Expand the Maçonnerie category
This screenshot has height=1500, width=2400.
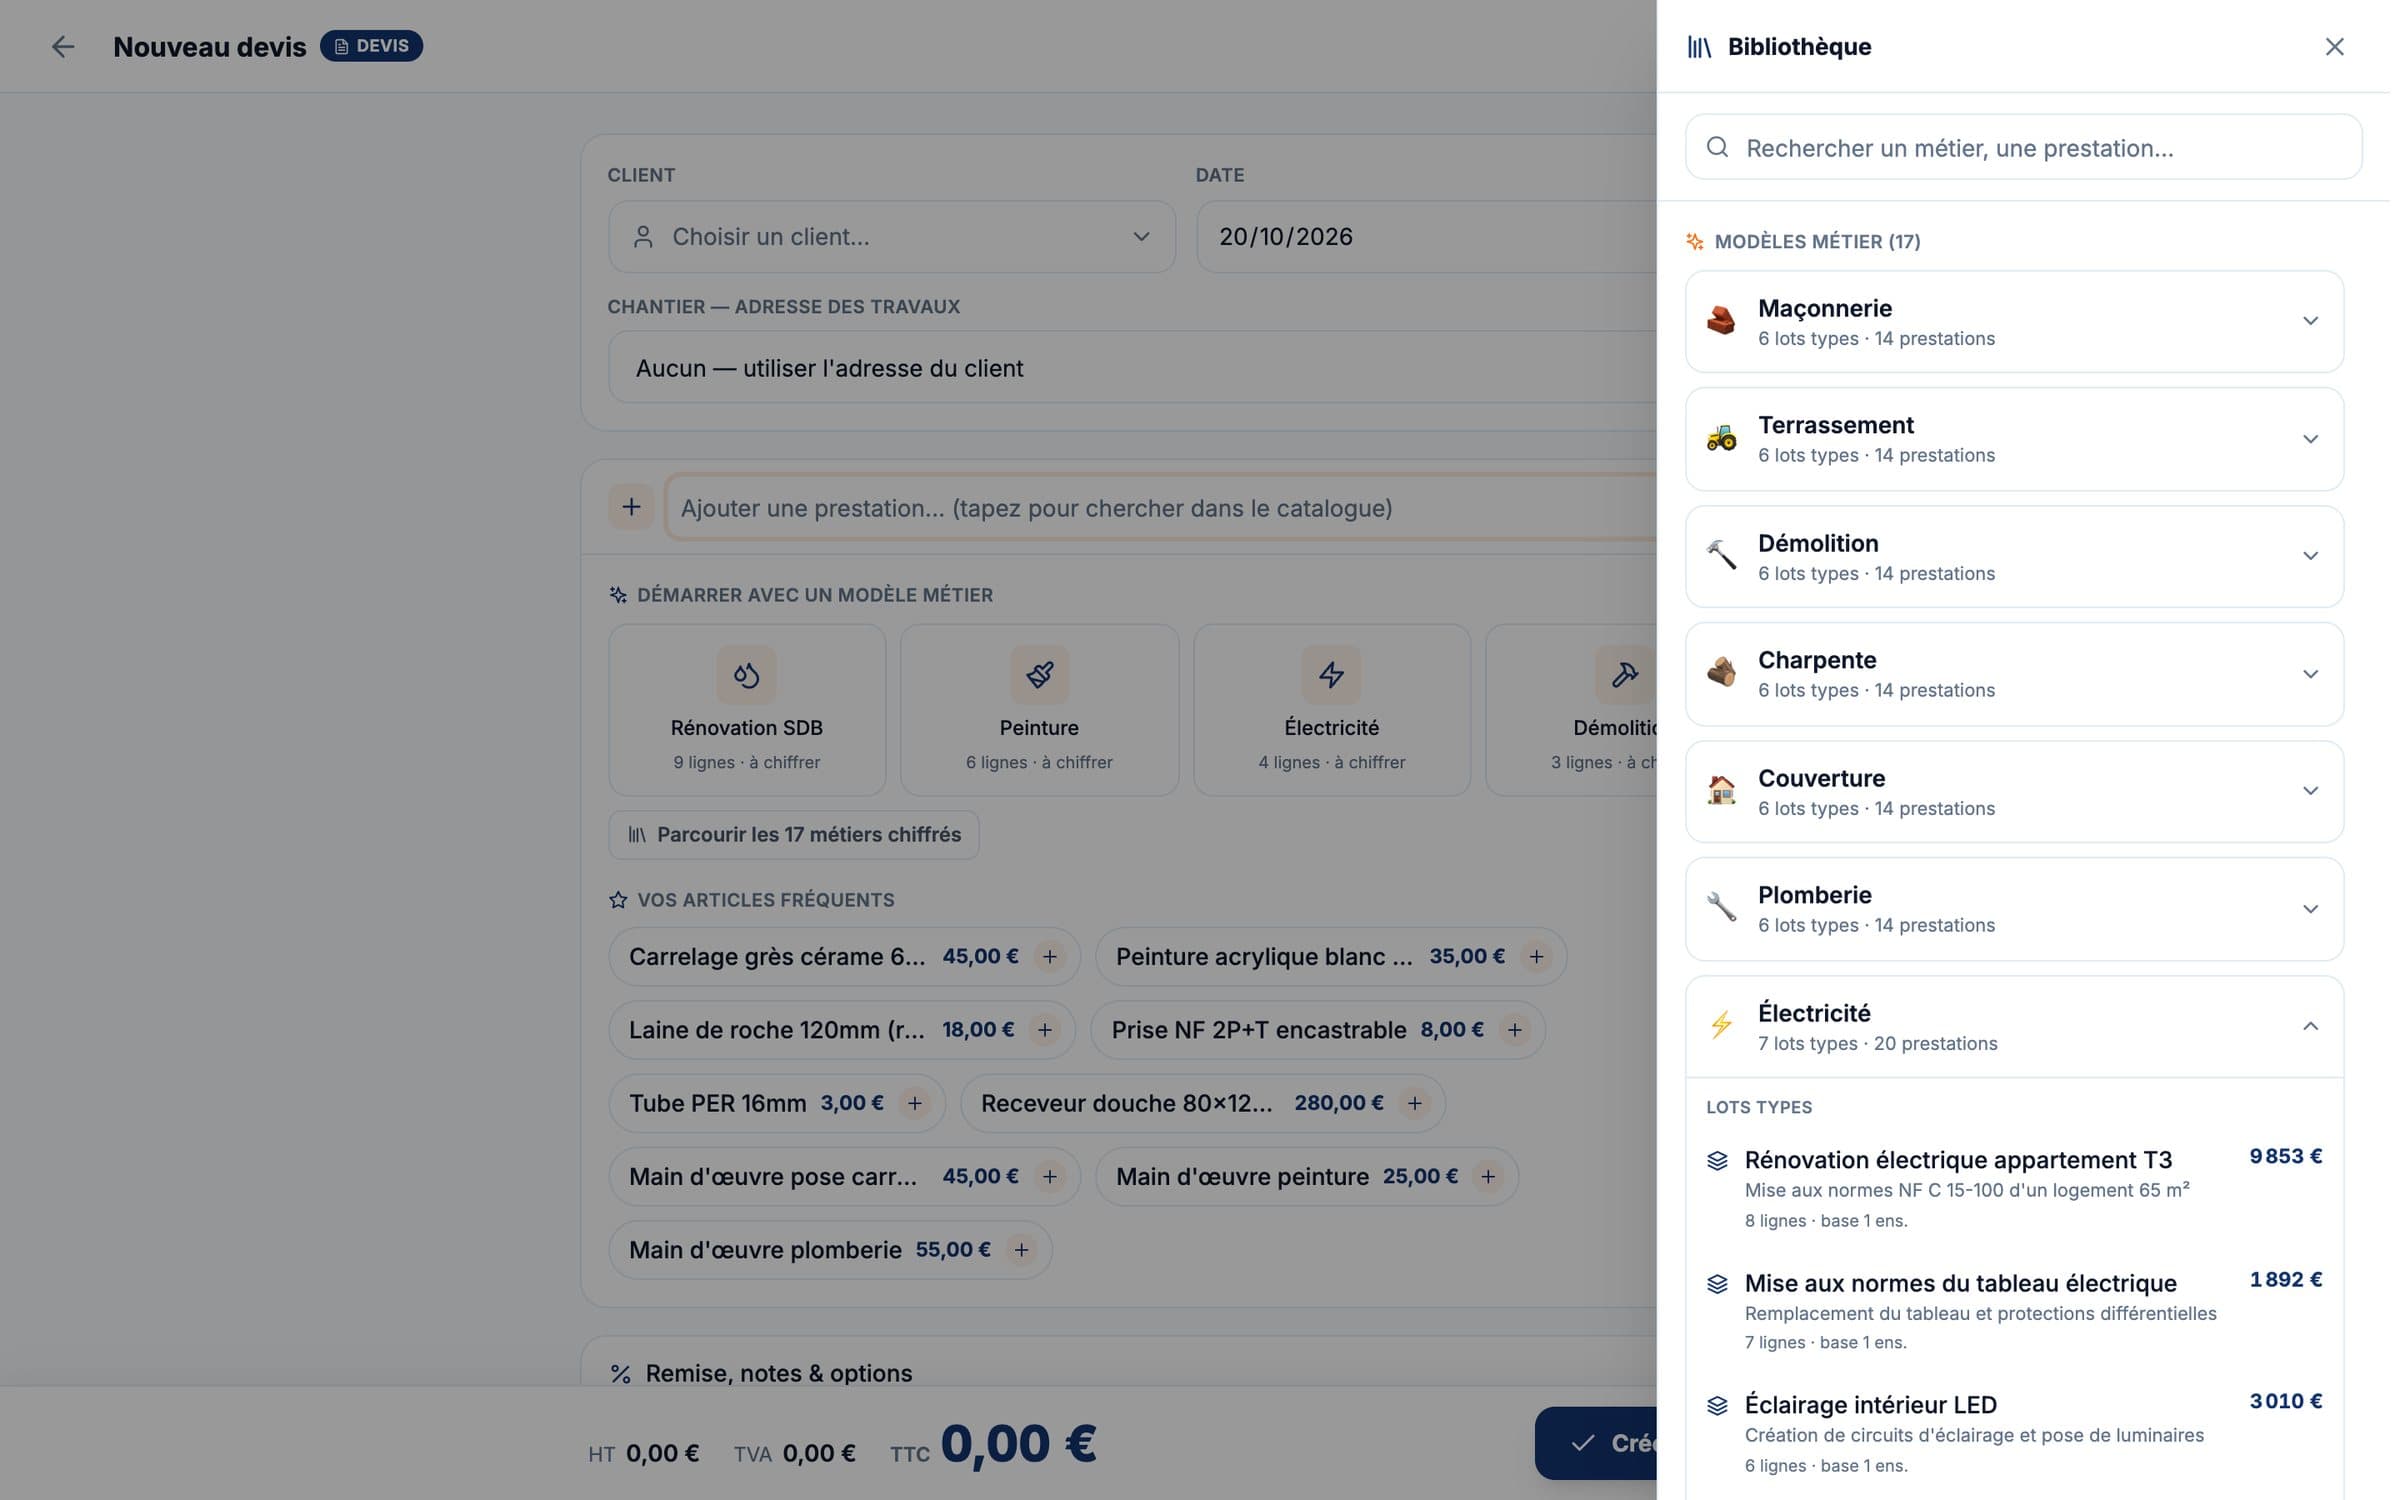(x=2014, y=322)
